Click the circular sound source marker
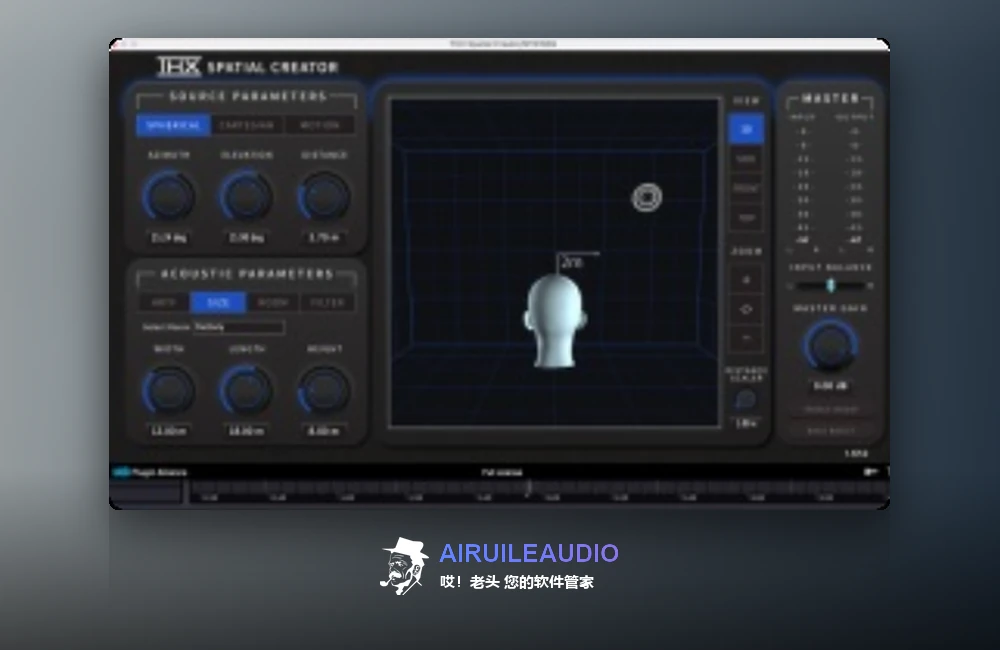Image resolution: width=1000 pixels, height=650 pixels. pos(647,198)
